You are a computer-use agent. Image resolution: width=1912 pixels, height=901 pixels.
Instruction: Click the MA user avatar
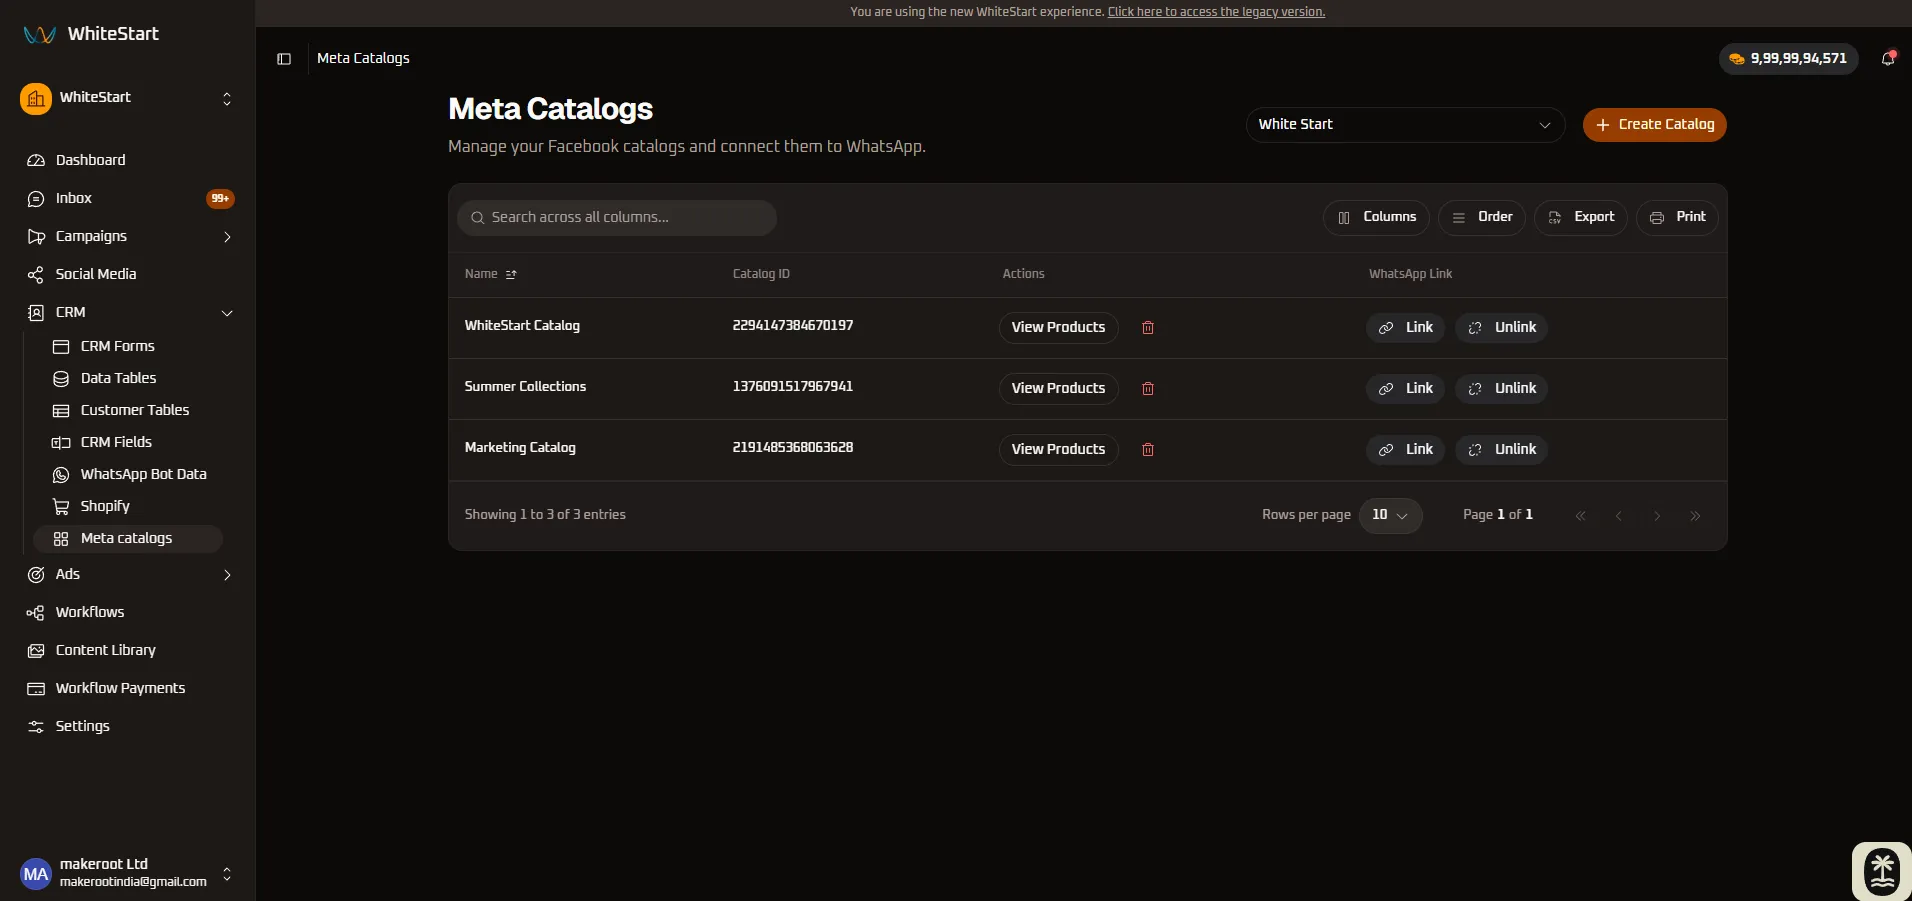(36, 874)
